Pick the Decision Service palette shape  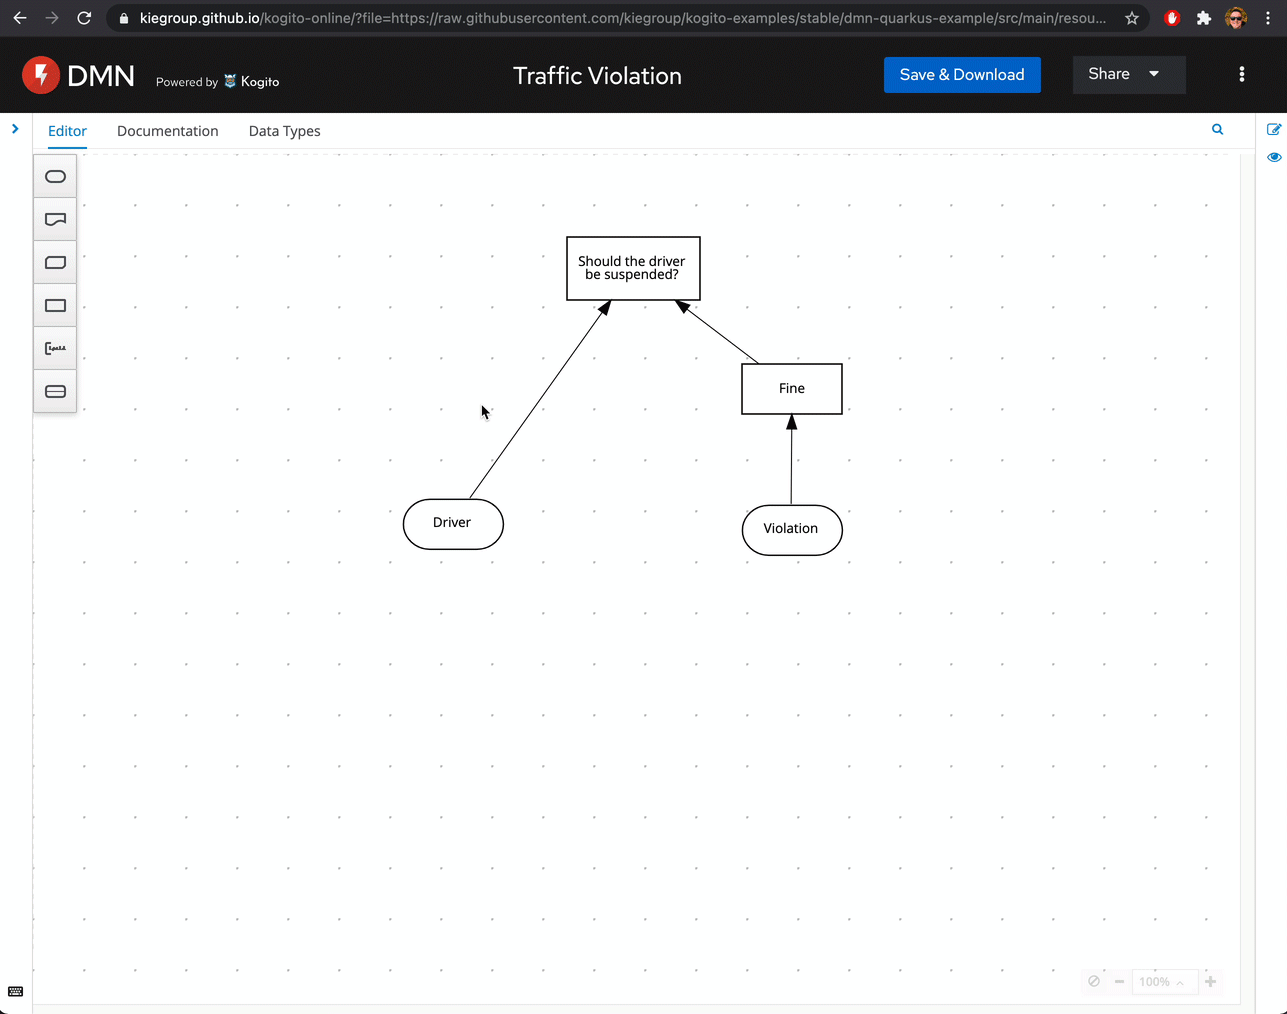click(55, 392)
